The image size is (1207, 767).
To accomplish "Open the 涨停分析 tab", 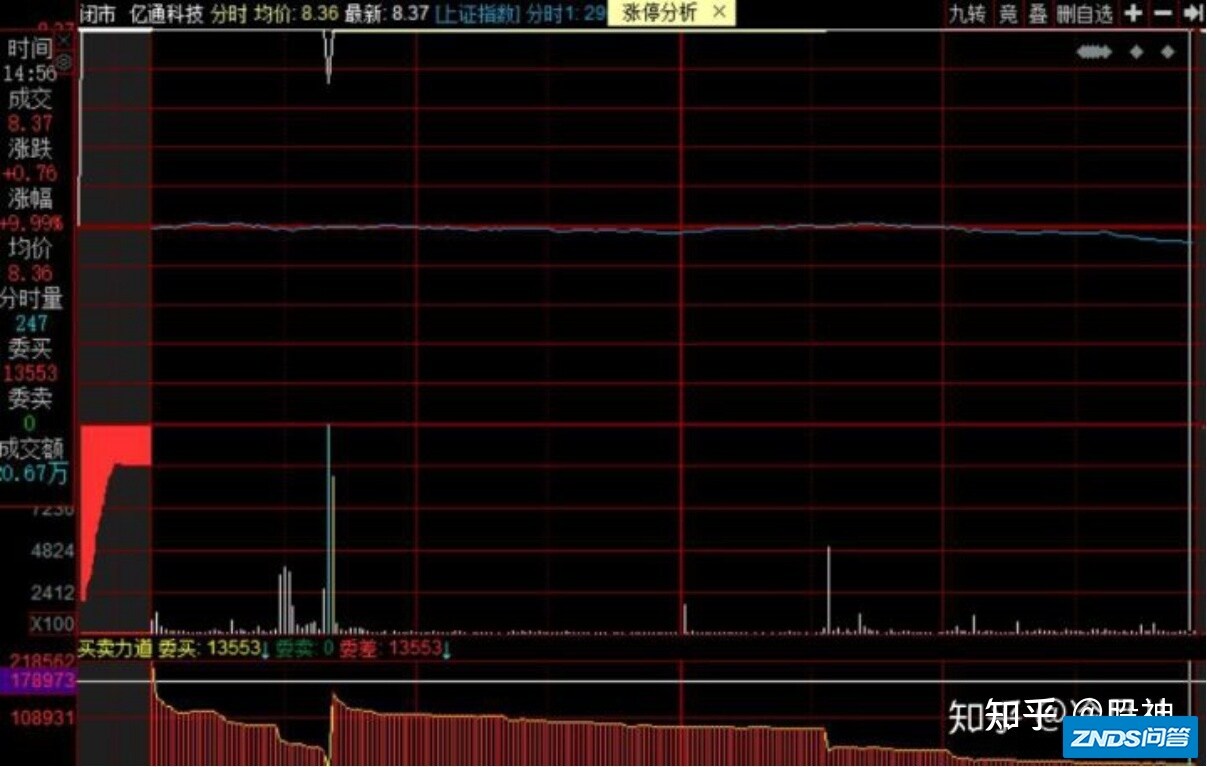I will pos(659,13).
